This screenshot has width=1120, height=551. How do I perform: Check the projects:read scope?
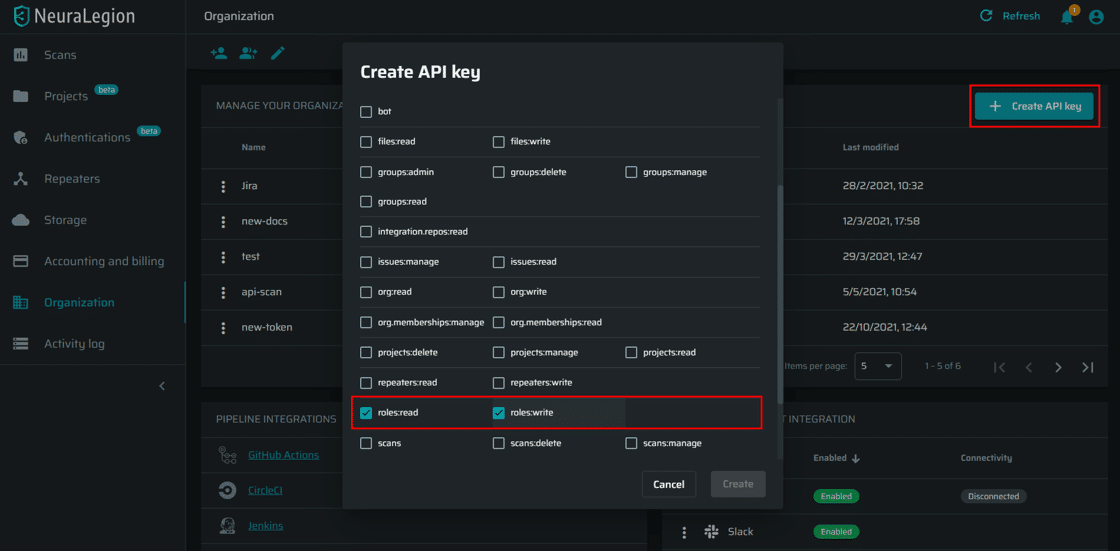pos(631,352)
